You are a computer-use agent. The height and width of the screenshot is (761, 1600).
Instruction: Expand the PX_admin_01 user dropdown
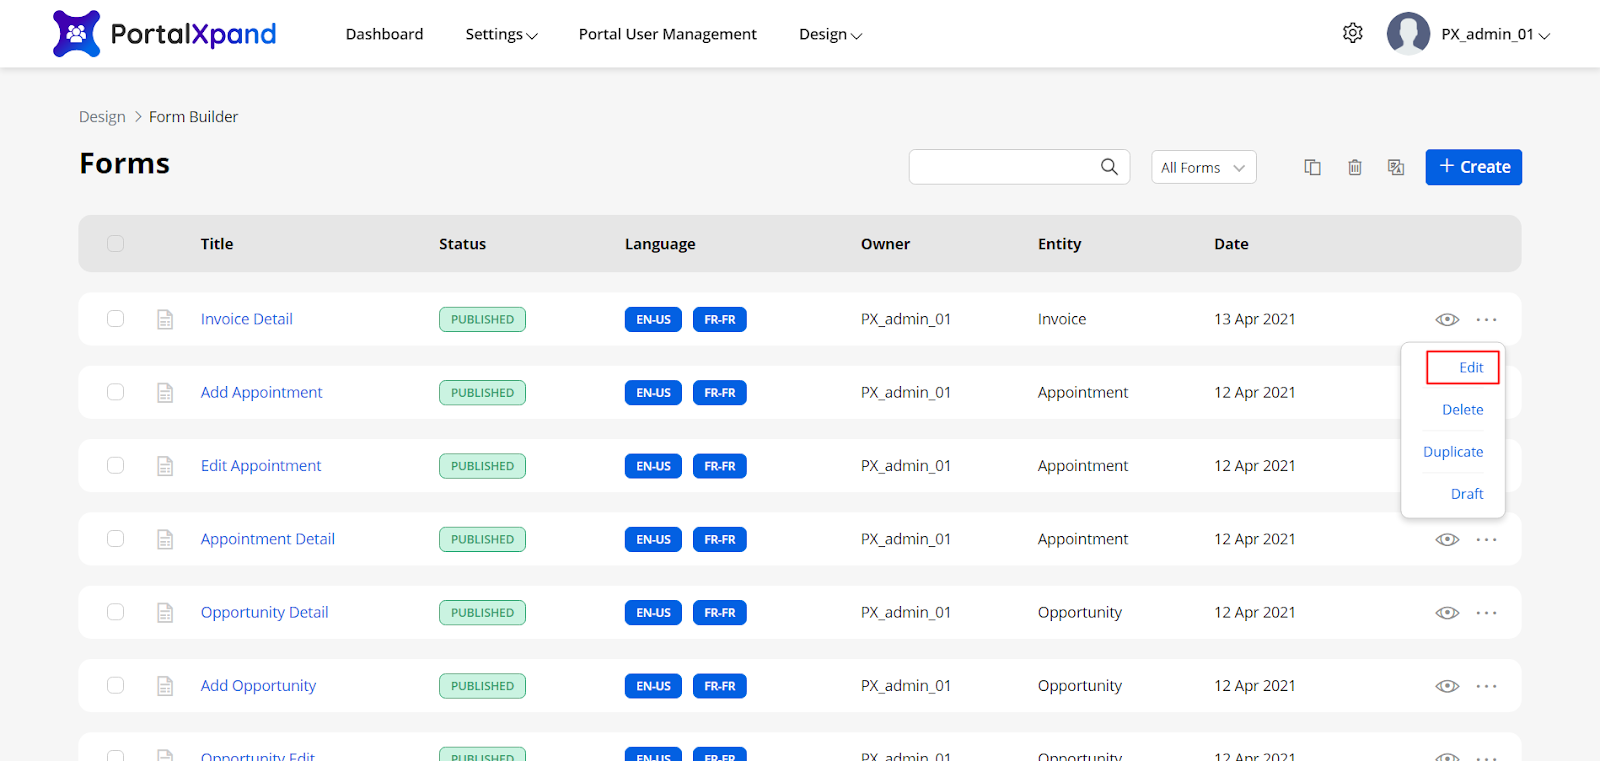point(1495,34)
